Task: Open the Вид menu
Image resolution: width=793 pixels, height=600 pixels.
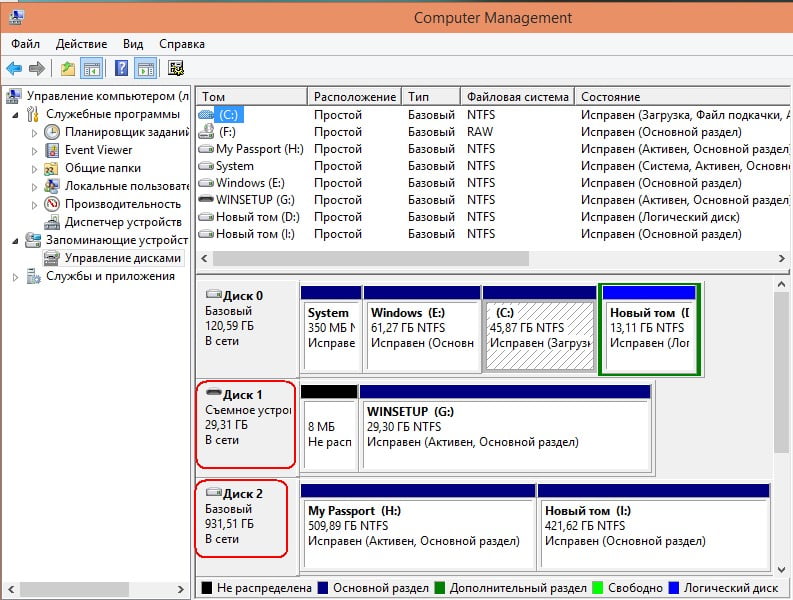Action: 133,44
